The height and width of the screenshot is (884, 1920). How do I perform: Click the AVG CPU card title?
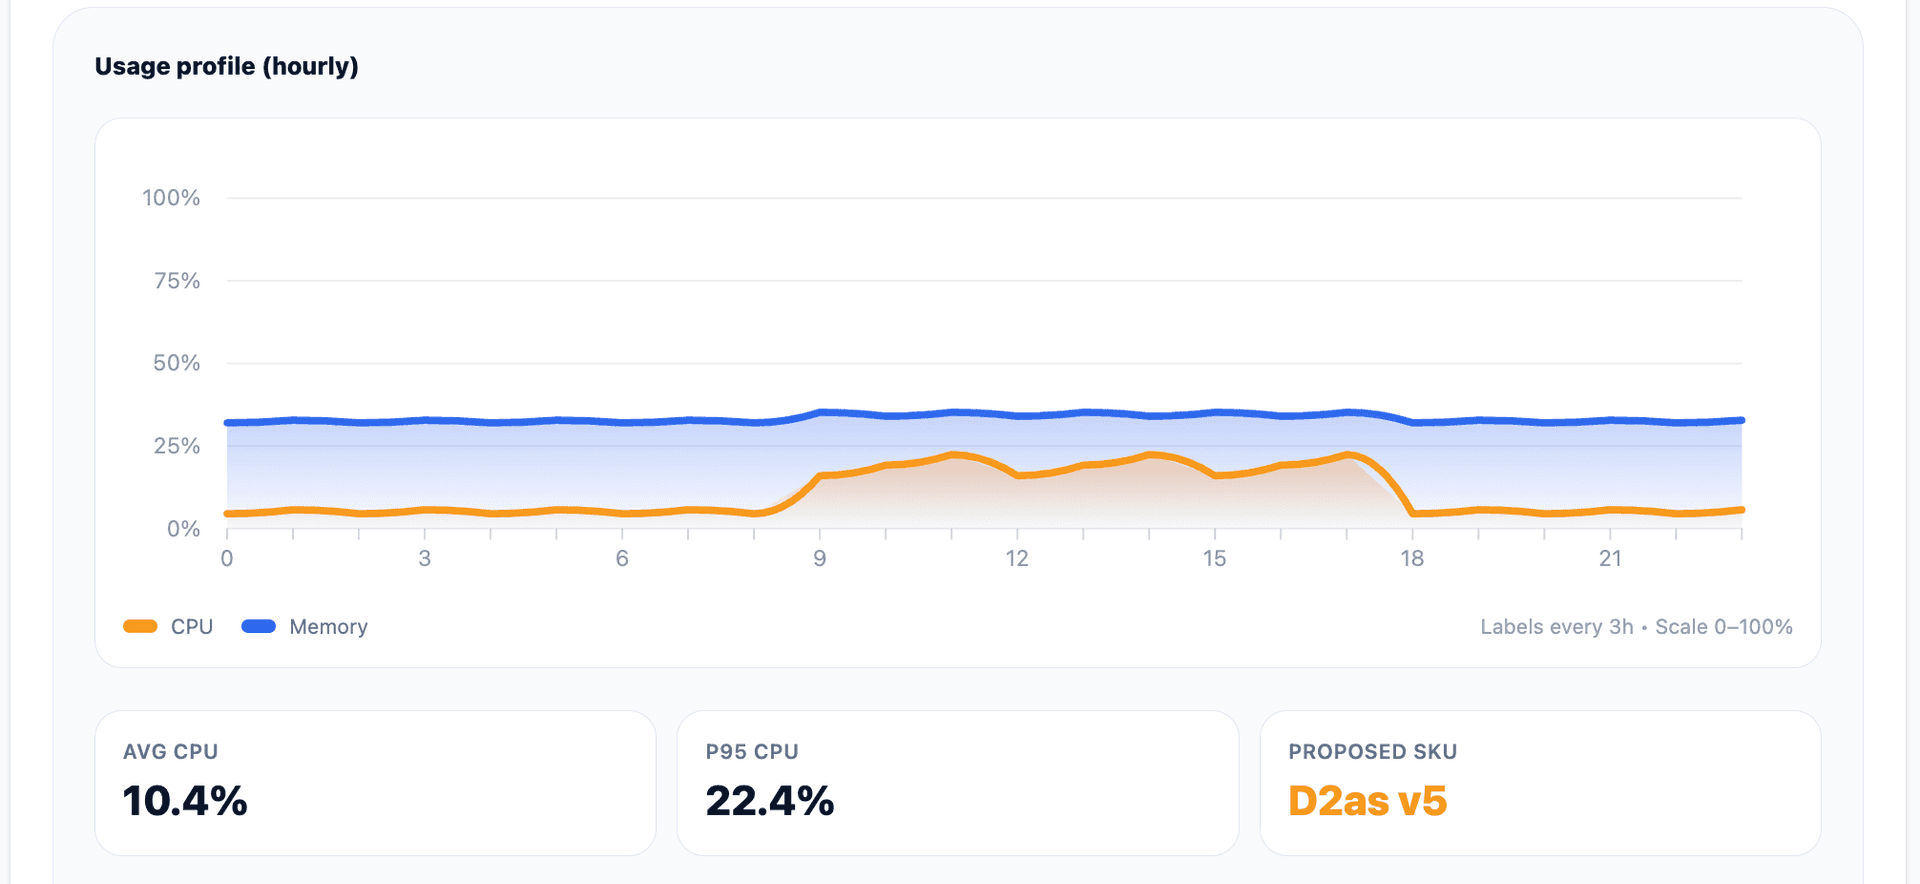coord(170,752)
